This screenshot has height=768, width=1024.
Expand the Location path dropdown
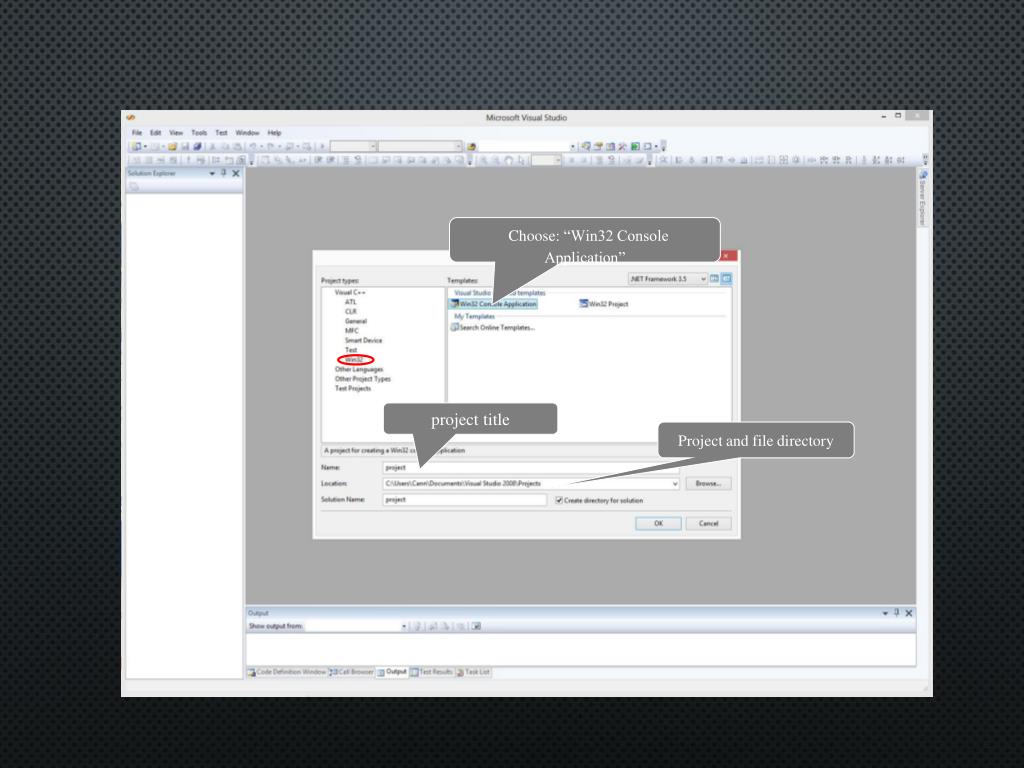[x=675, y=484]
